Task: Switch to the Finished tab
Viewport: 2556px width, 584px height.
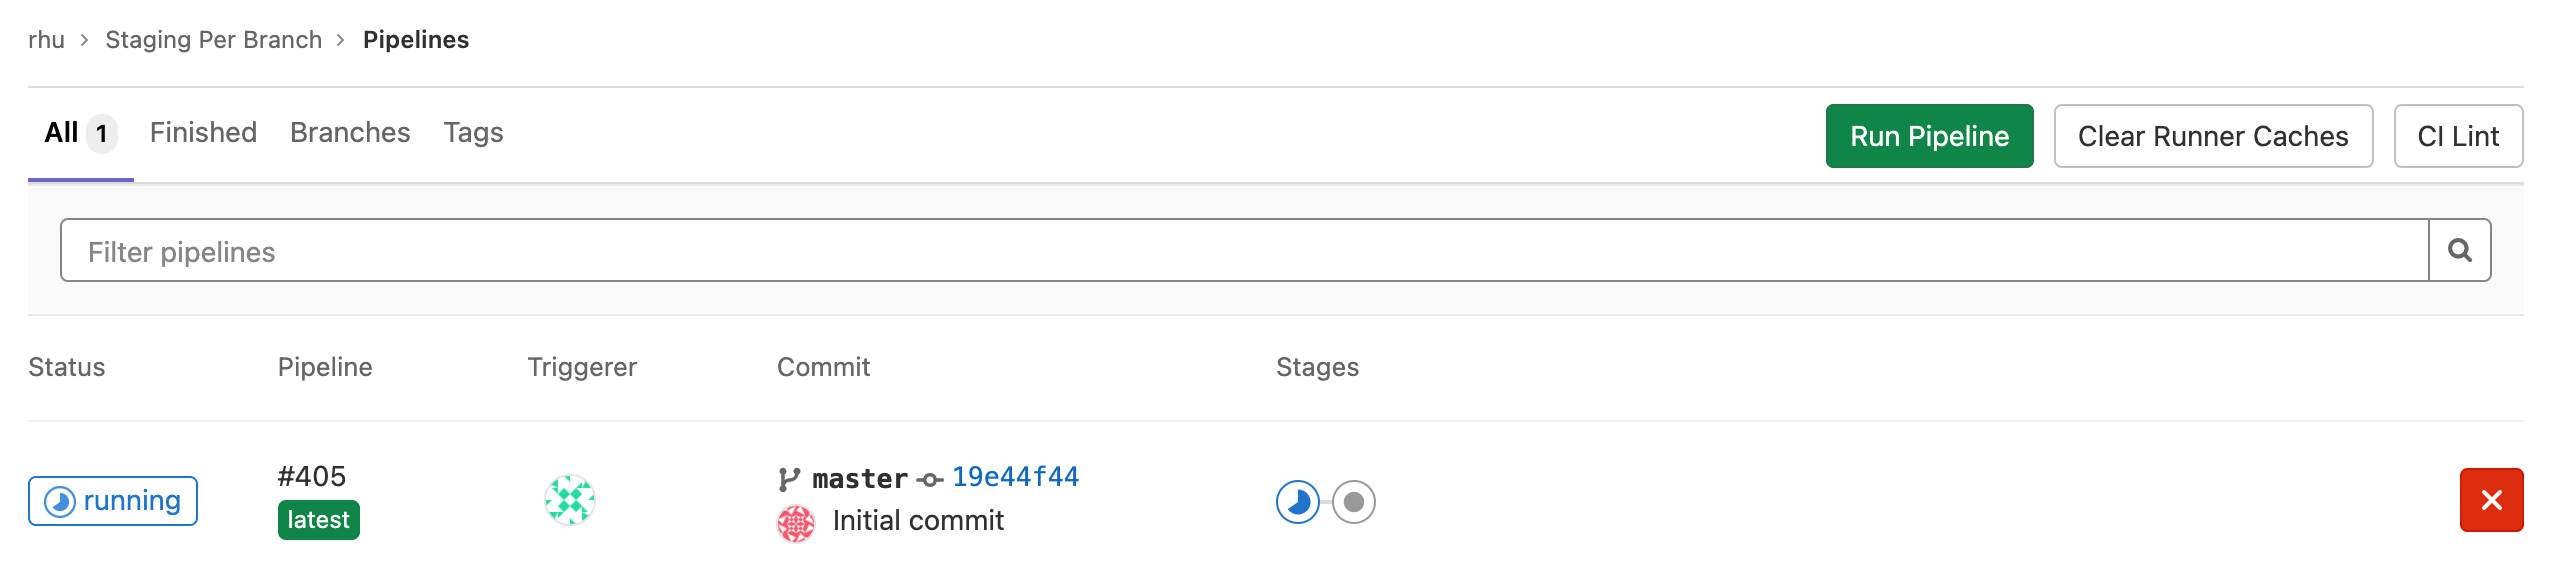Action: pos(203,133)
